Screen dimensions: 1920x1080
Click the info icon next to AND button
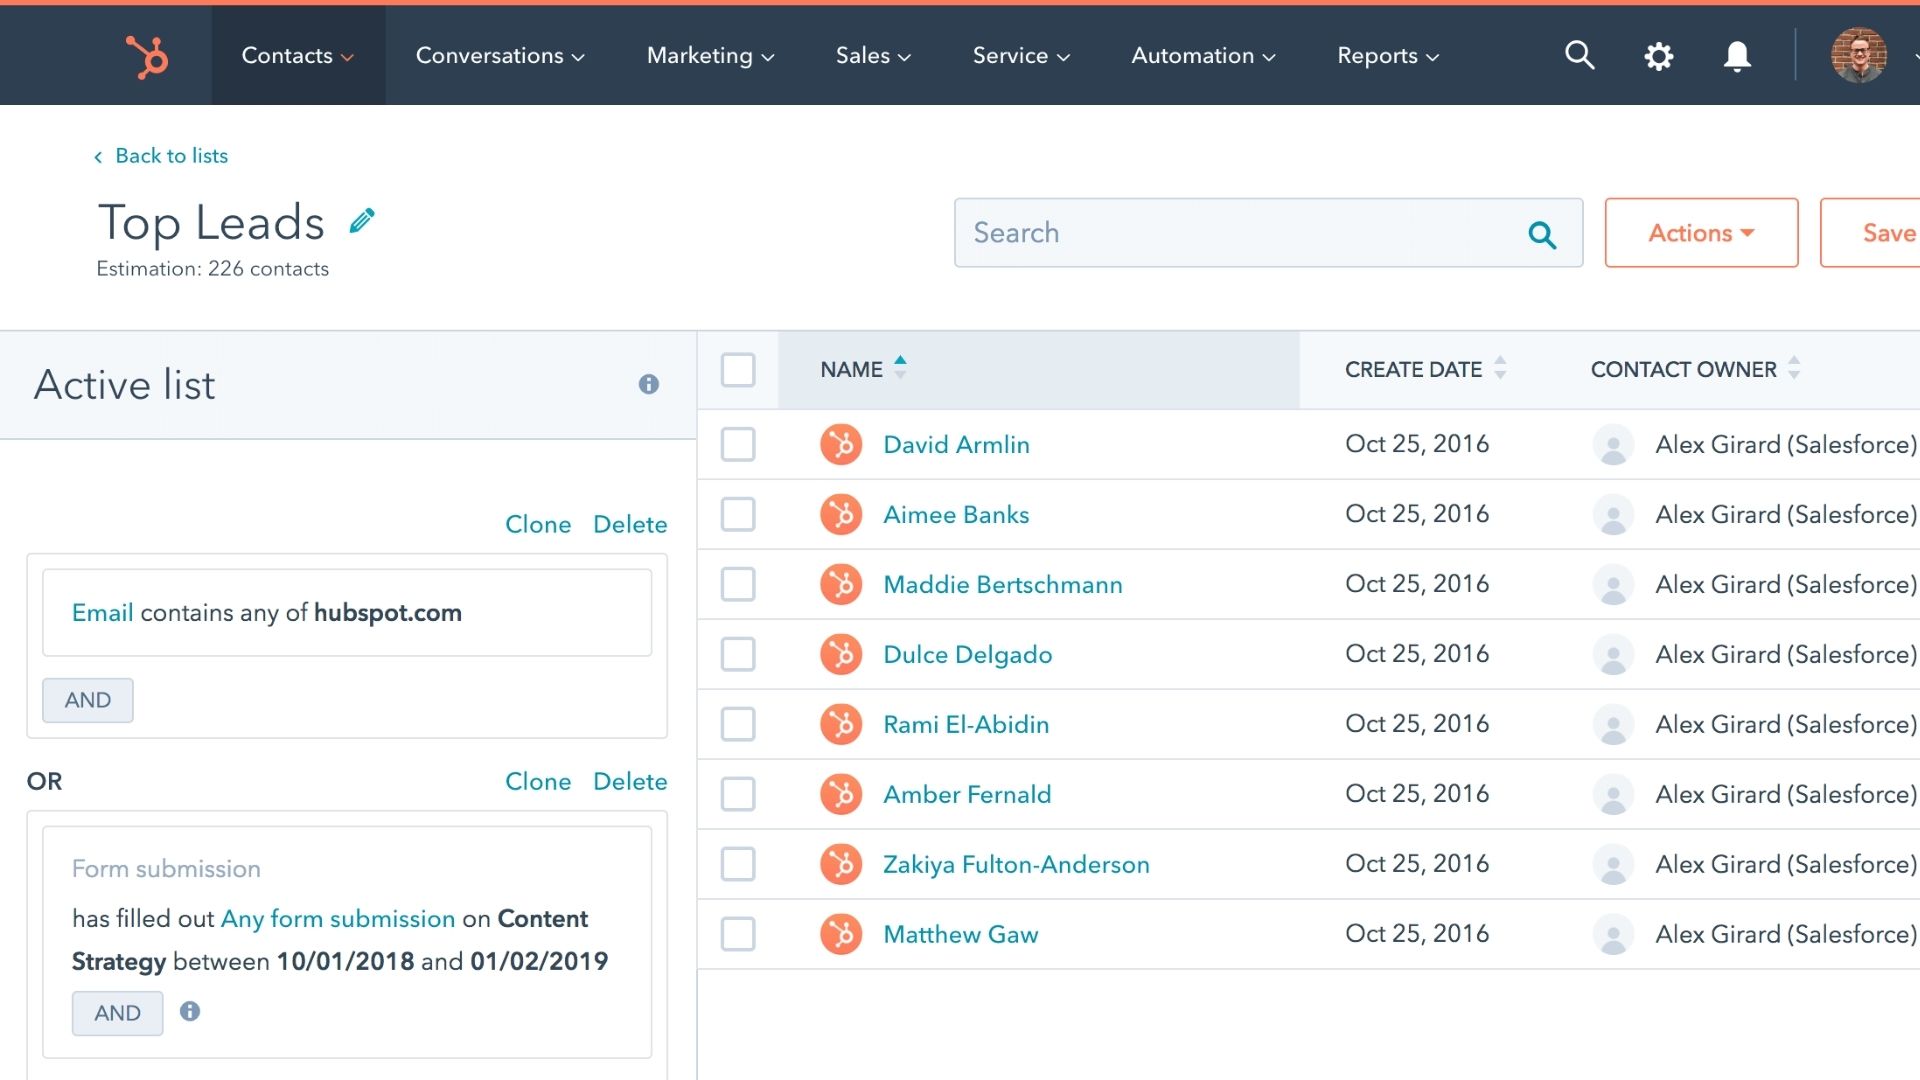click(190, 1011)
